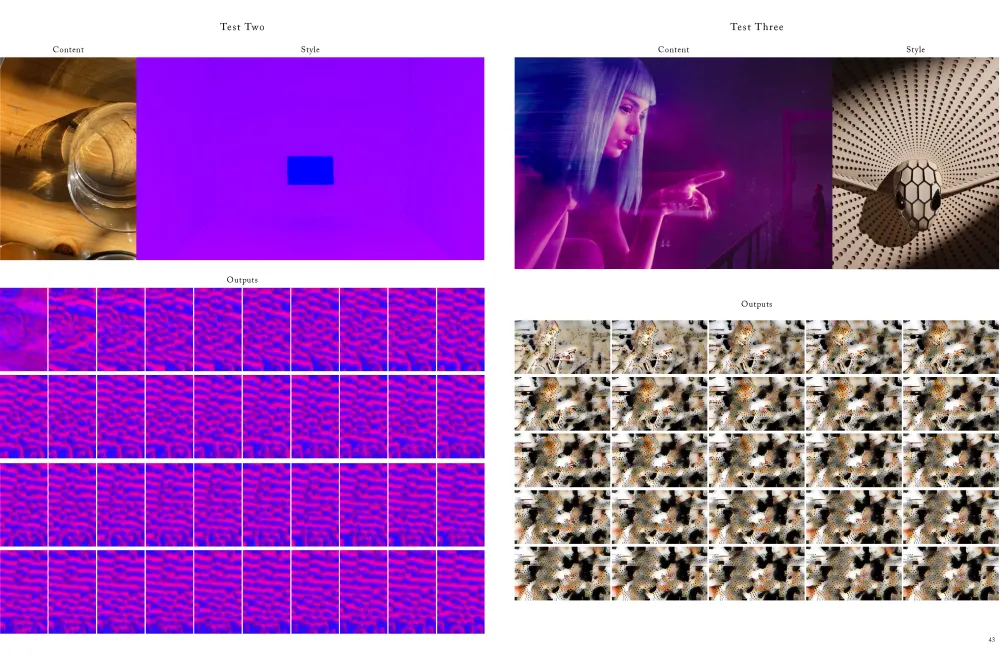The height and width of the screenshot is (666, 1000).
Task: Select the second Test Two output thumbnail in top row
Action: [x=72, y=329]
